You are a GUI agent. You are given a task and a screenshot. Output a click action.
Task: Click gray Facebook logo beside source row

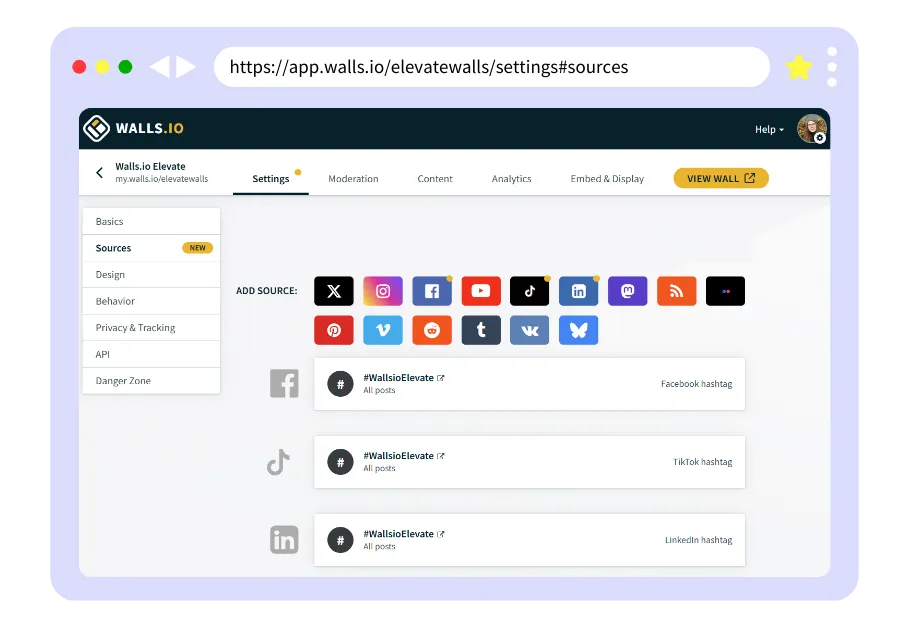284,383
